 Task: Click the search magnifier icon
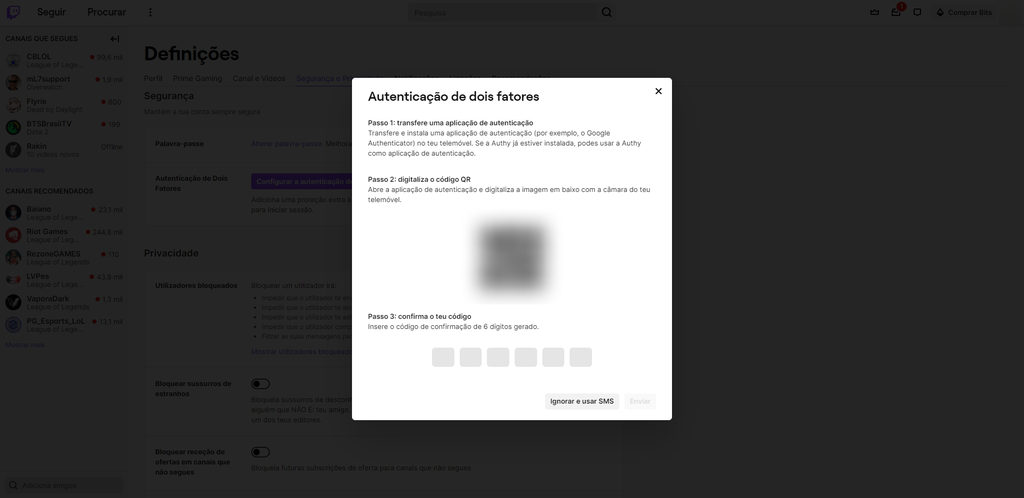(x=607, y=12)
